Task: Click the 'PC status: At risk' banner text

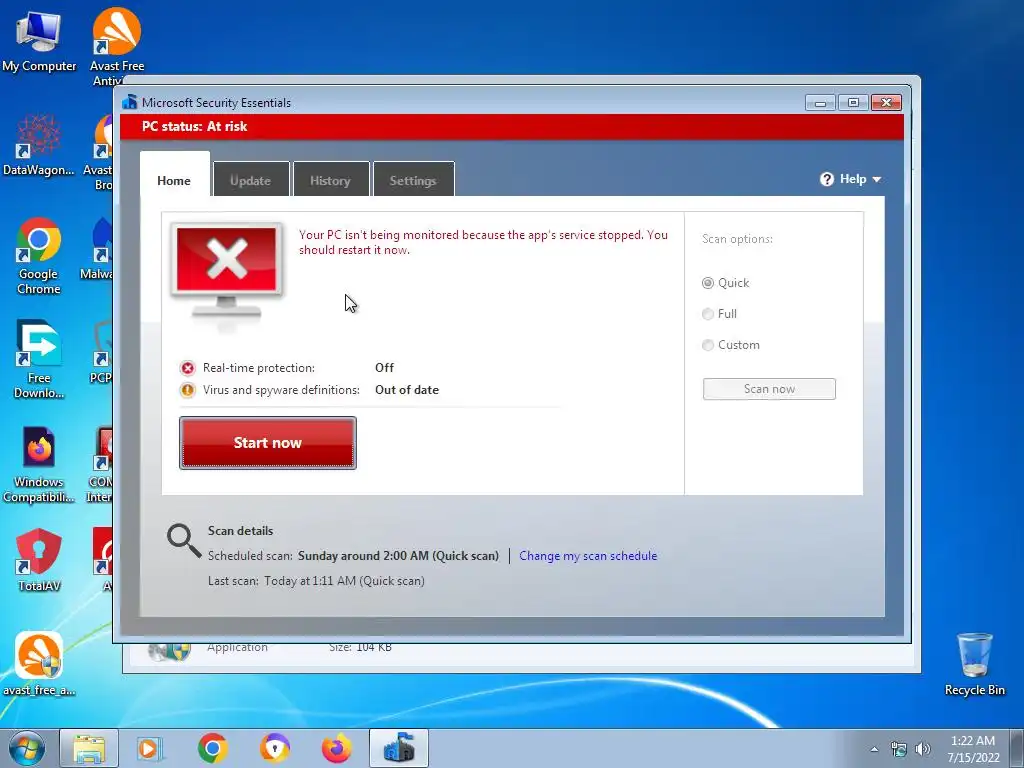Action: (195, 127)
